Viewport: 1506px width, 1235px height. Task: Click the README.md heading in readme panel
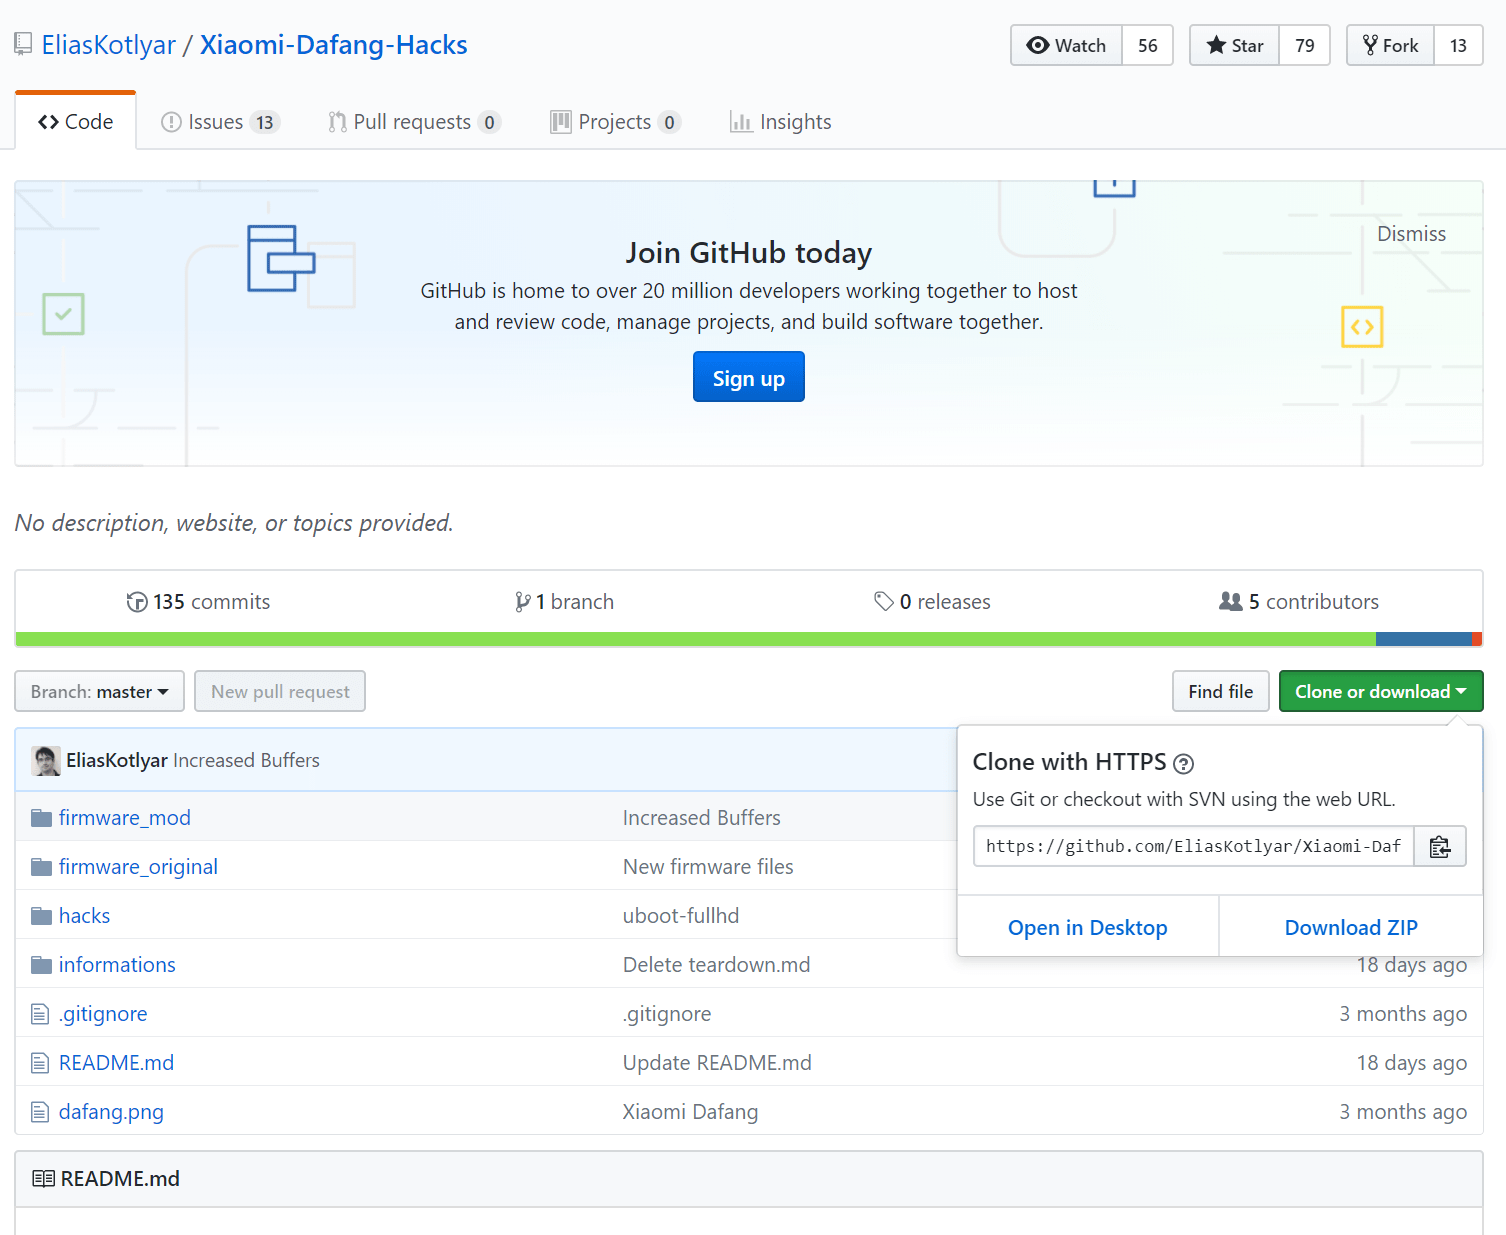pos(120,1179)
